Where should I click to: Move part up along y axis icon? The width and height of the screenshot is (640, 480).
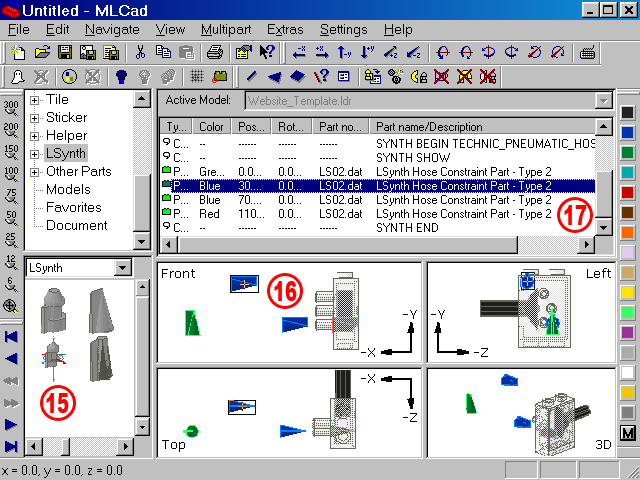tap(344, 53)
